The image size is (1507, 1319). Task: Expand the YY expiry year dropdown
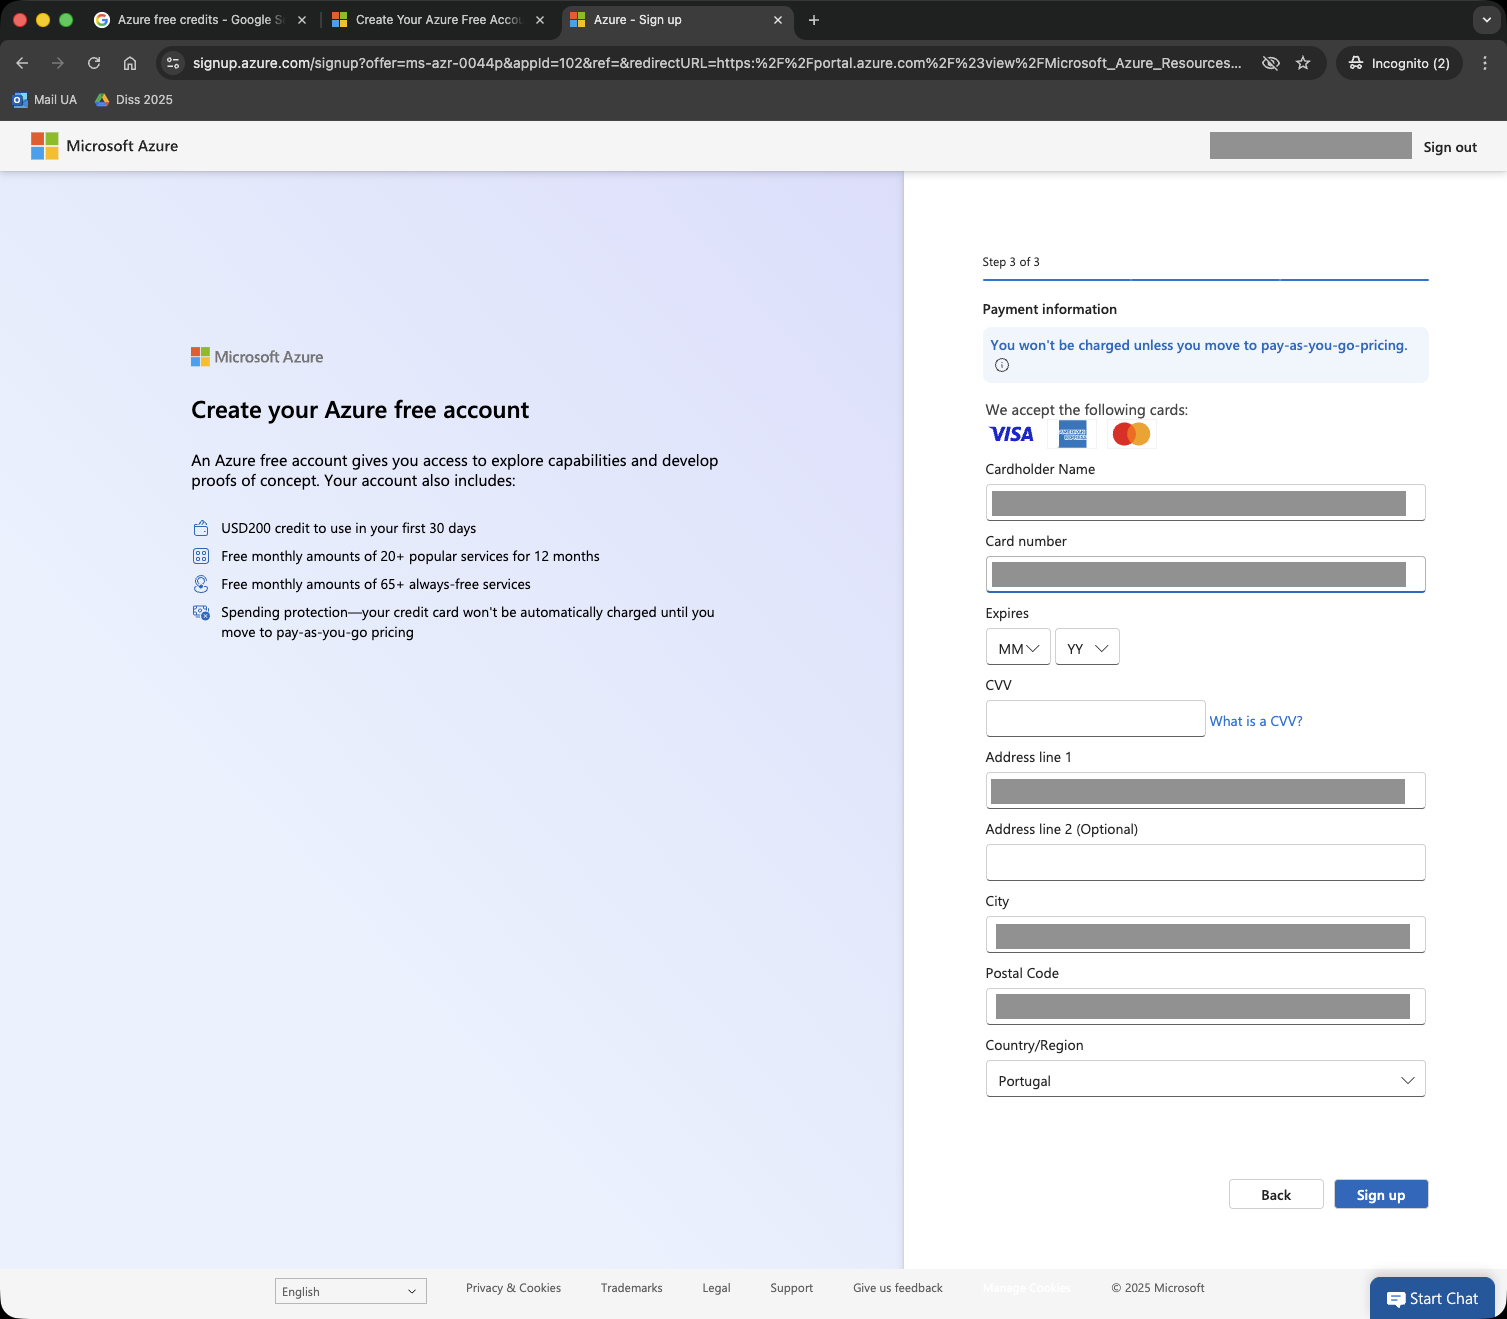1087,648
